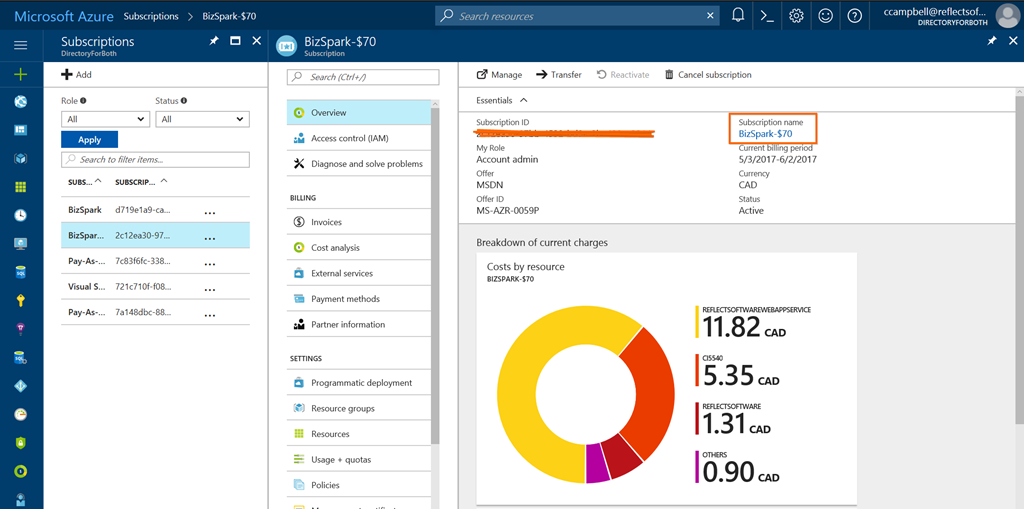Toggle the hamburger sidebar menu
Image resolution: width=1024 pixels, height=509 pixels.
tap(21, 45)
